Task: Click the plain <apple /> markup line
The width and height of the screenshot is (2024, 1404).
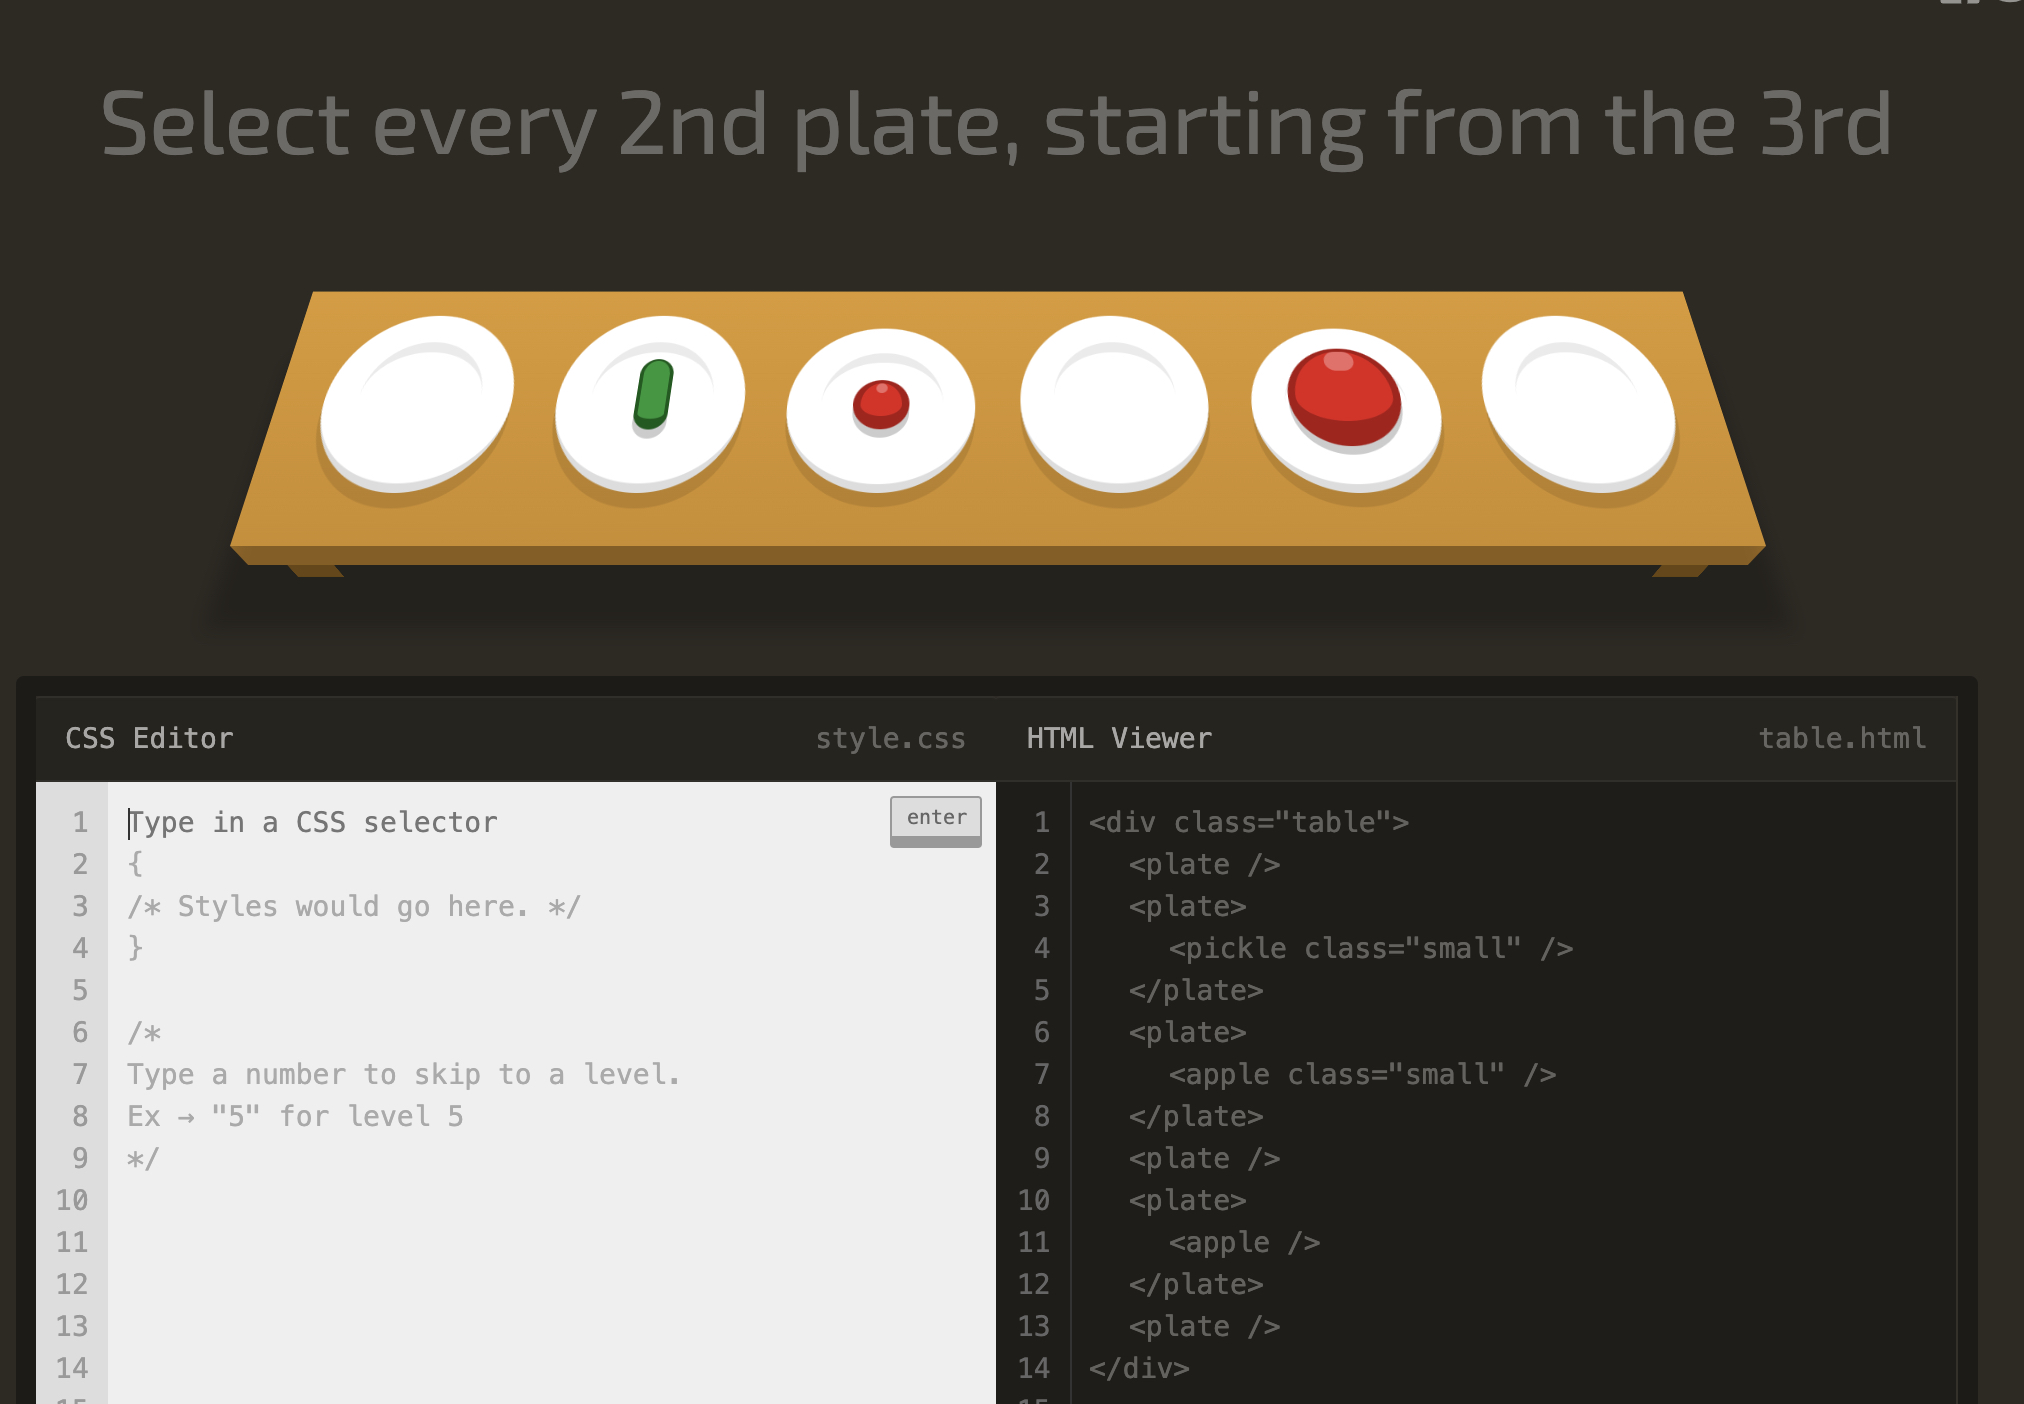Action: tap(1244, 1242)
